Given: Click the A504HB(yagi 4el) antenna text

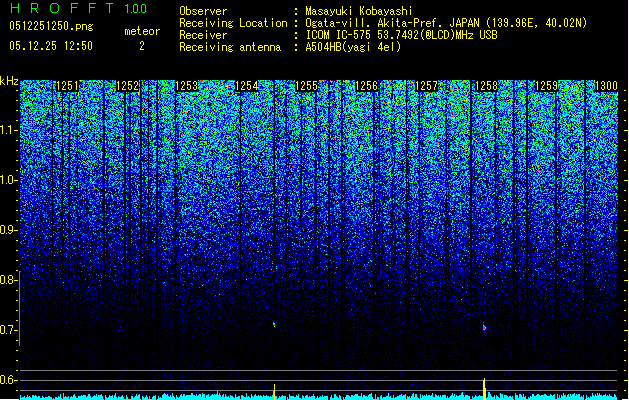Looking at the screenshot, I should 353,47.
